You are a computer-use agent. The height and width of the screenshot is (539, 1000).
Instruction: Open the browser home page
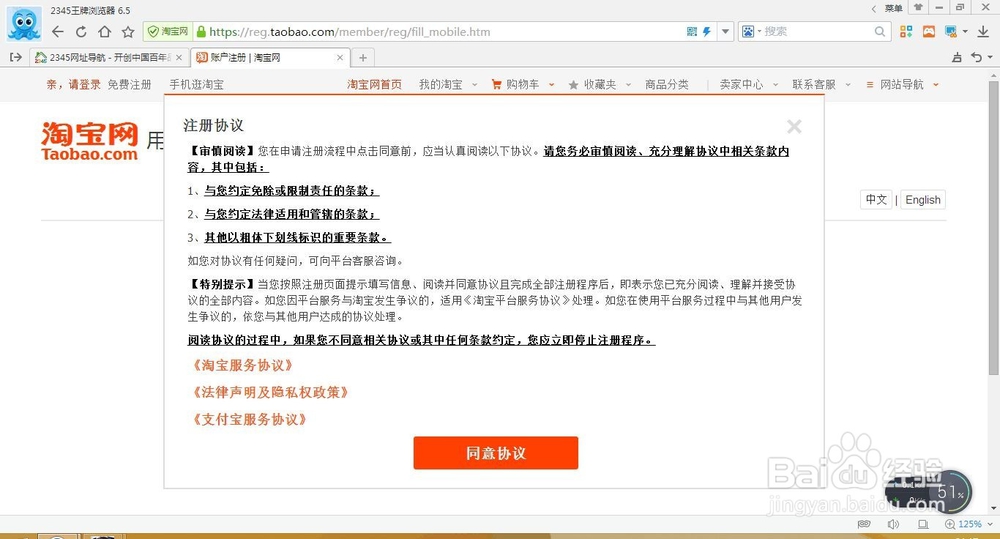[x=105, y=32]
